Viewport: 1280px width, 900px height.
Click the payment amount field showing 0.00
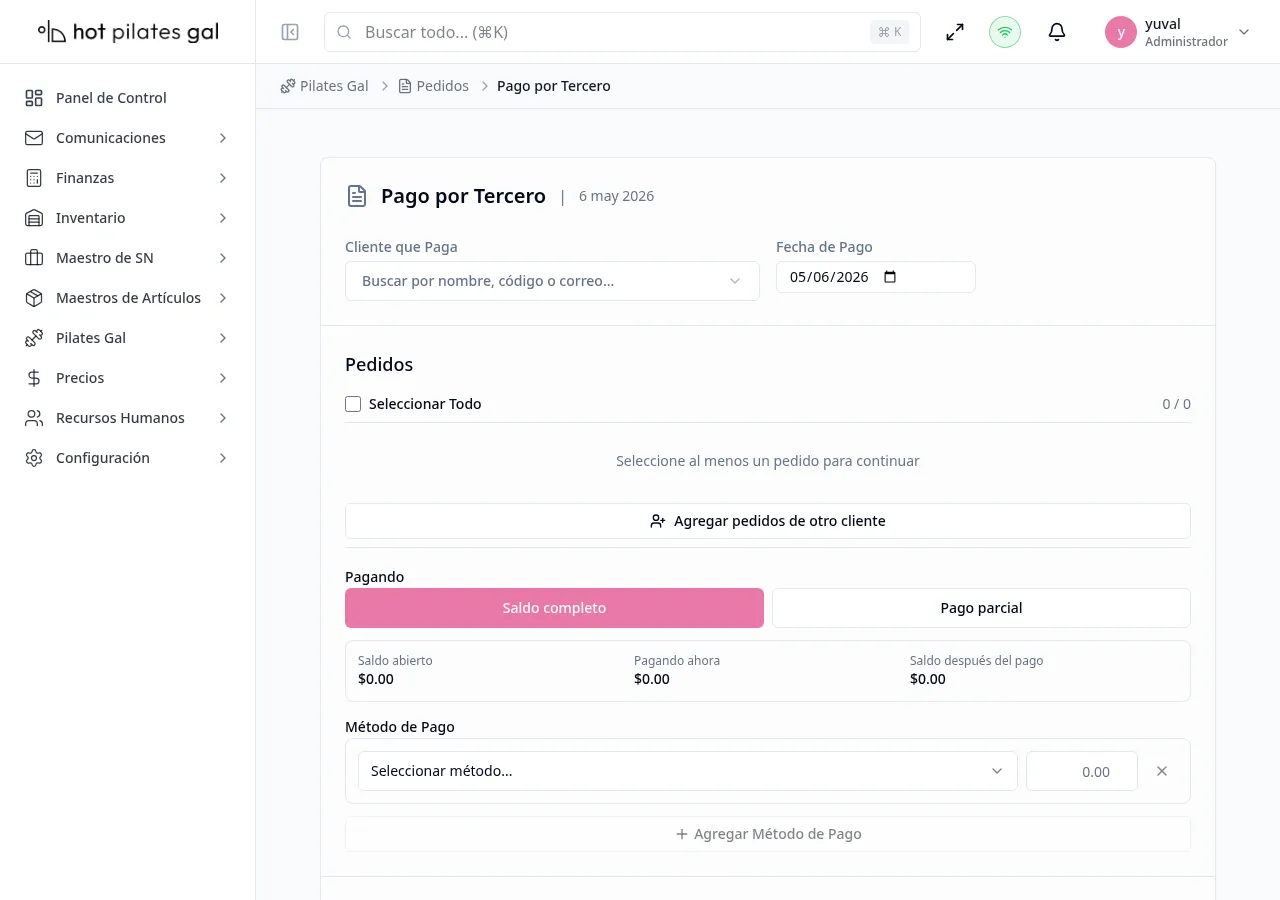[x=1082, y=771]
